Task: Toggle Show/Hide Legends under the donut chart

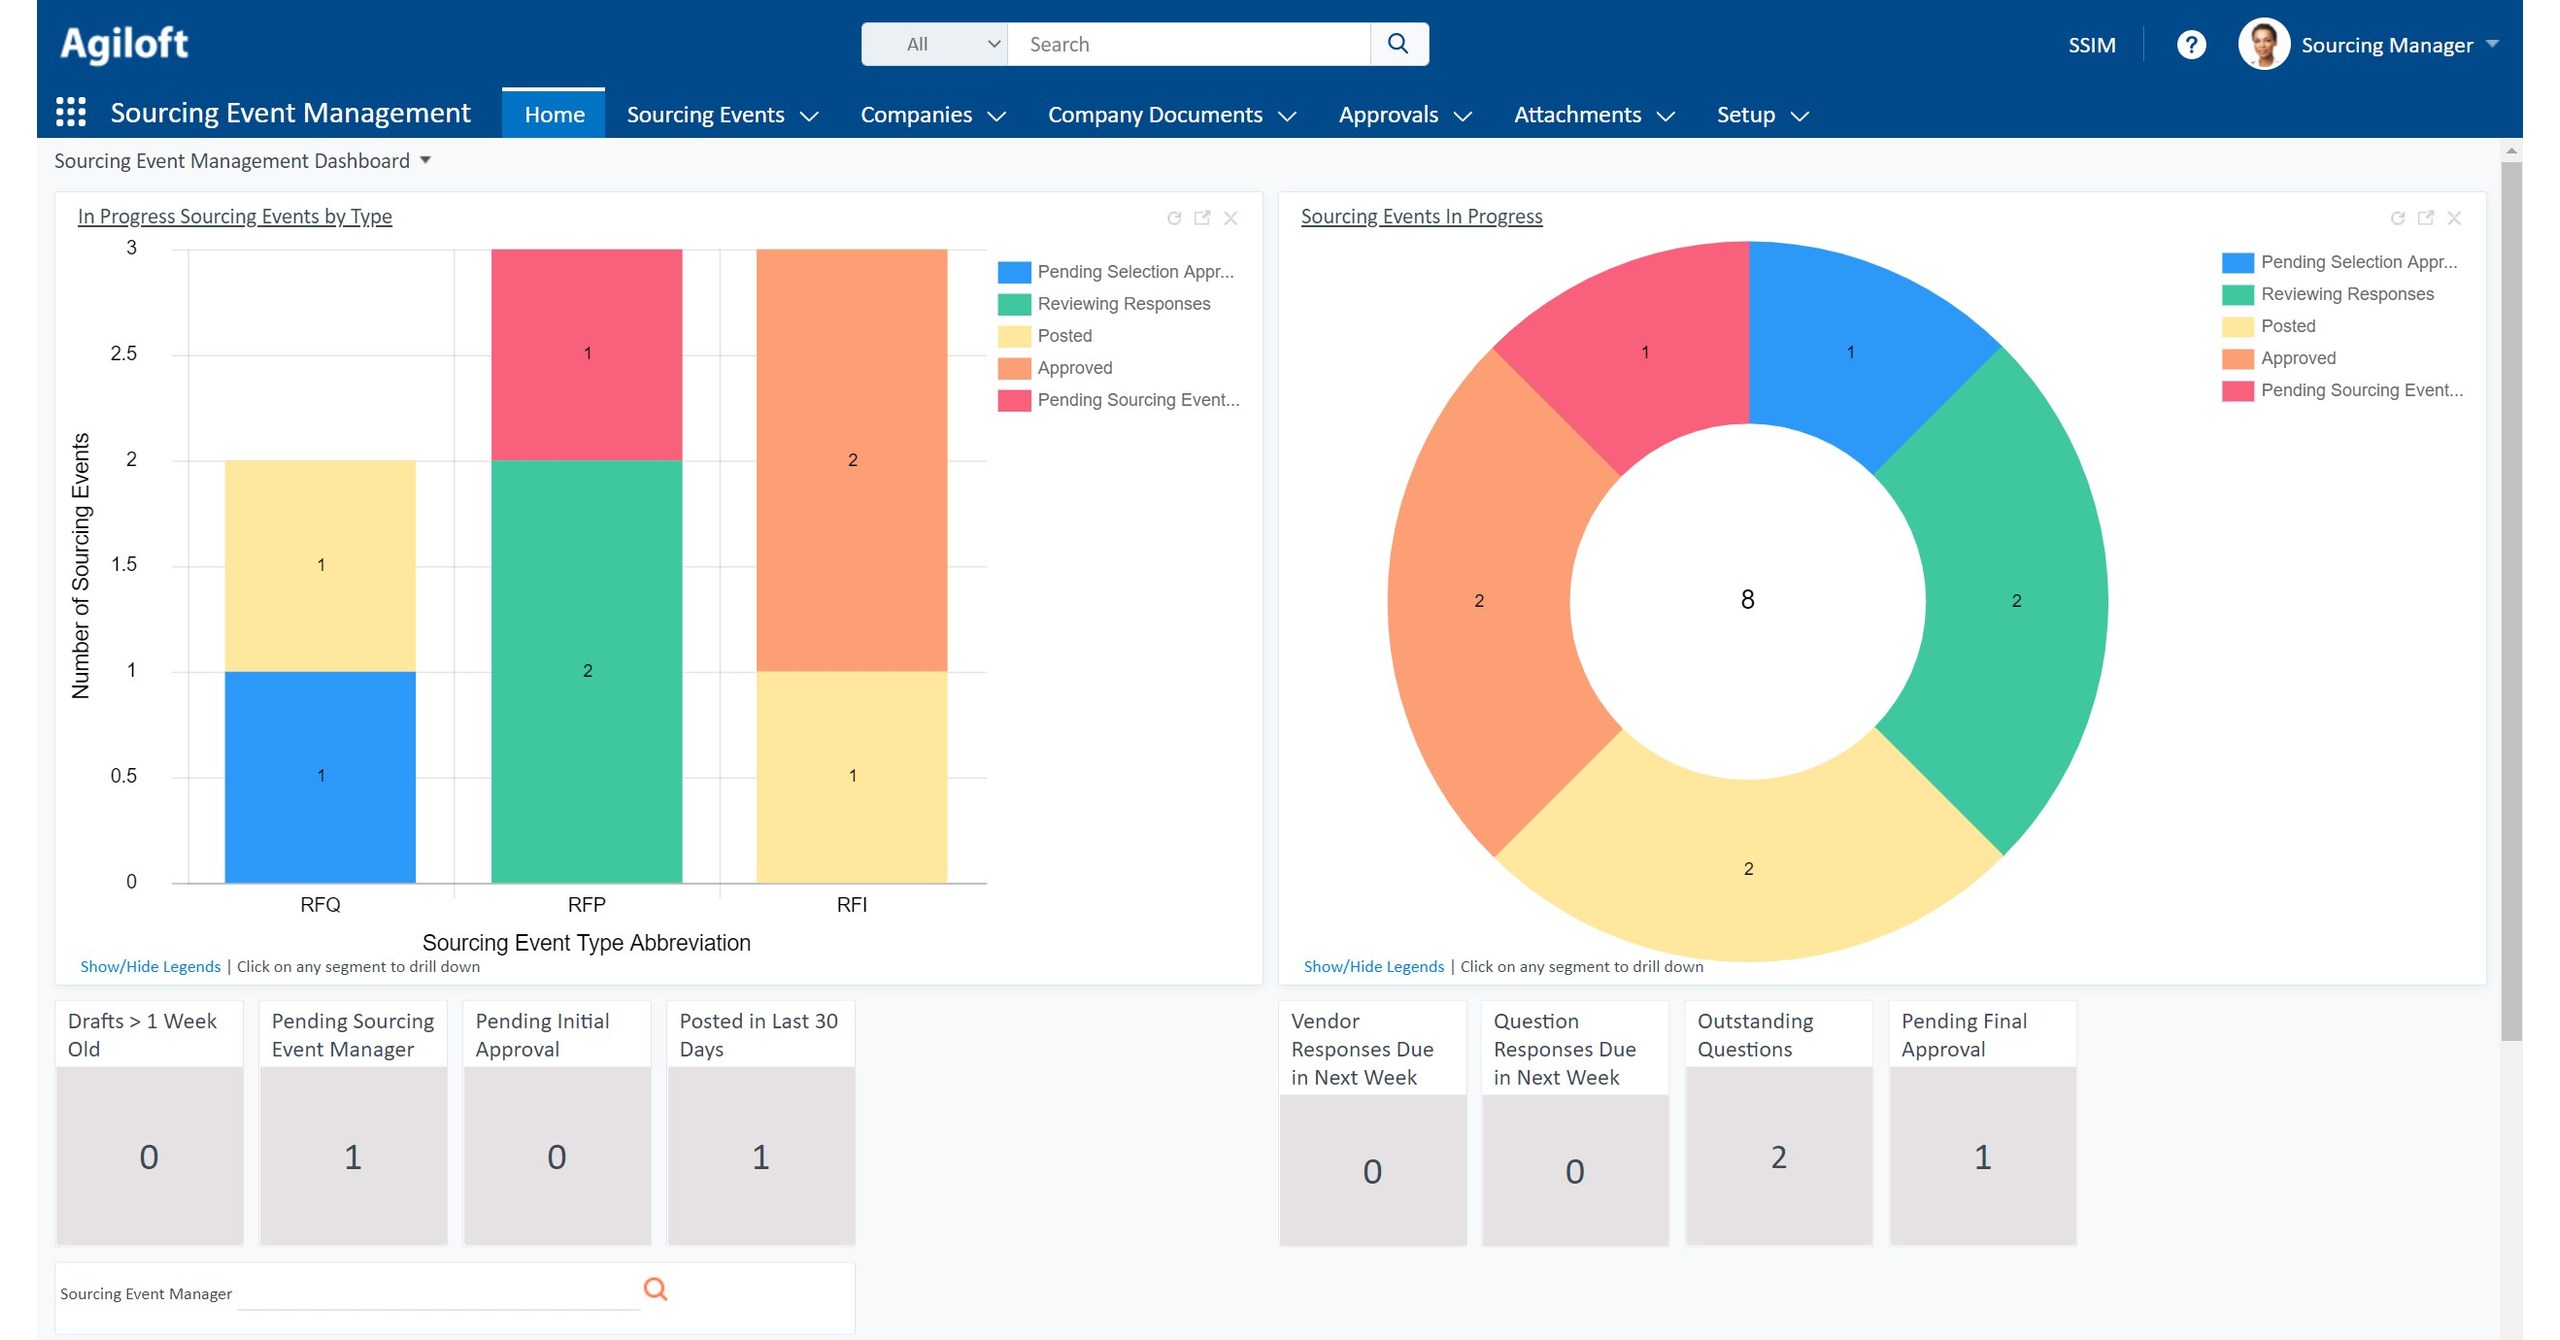Action: pyautogui.click(x=1373, y=967)
